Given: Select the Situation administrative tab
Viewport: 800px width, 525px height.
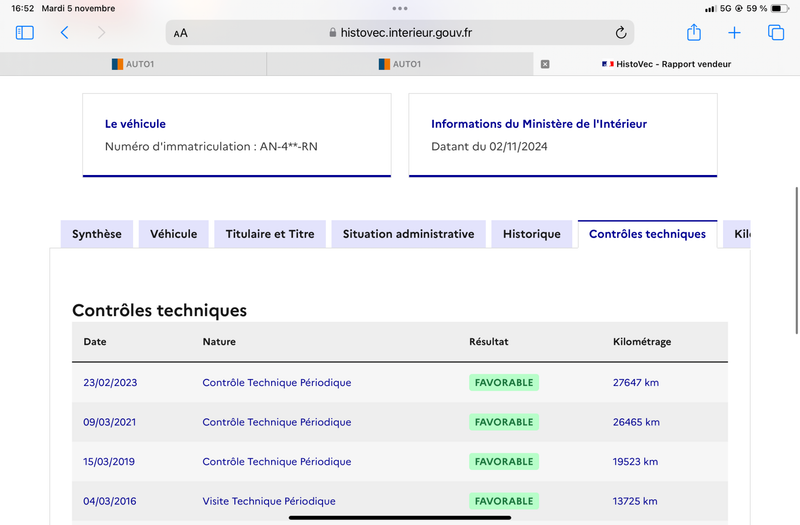Looking at the screenshot, I should point(408,234).
